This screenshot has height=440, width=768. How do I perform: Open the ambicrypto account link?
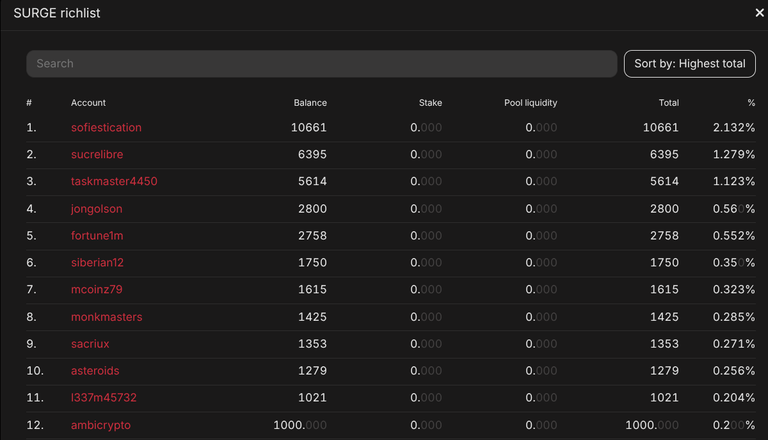[x=101, y=425]
